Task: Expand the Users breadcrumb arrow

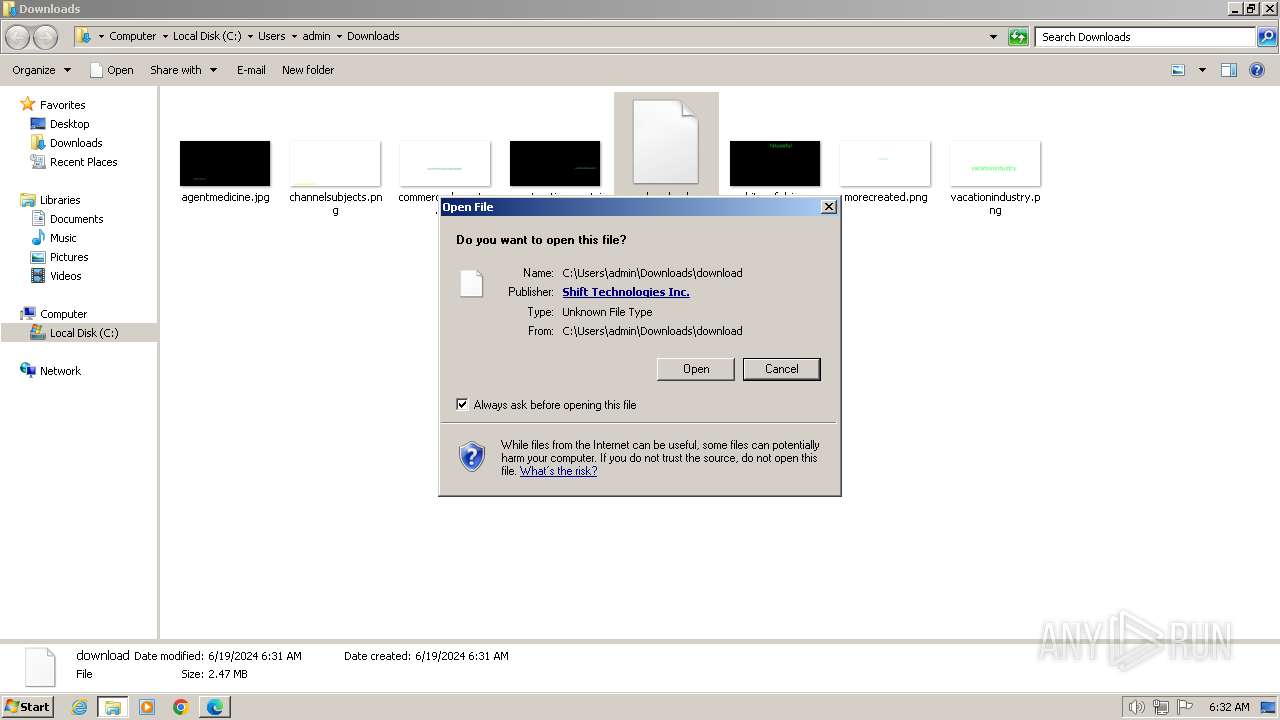Action: (x=294, y=36)
